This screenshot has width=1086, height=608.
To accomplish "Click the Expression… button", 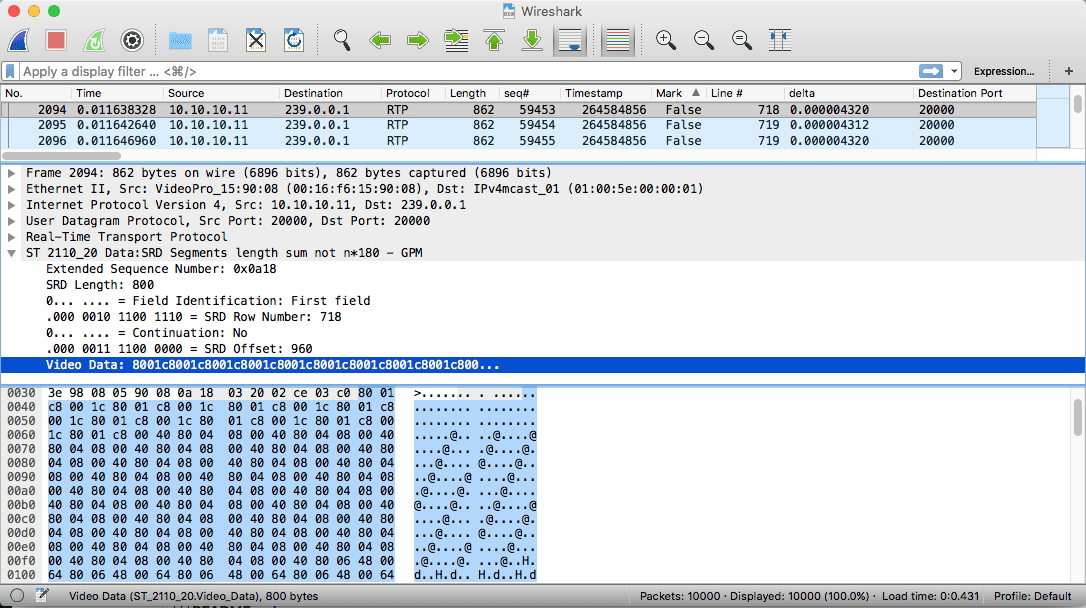I will (x=1004, y=71).
